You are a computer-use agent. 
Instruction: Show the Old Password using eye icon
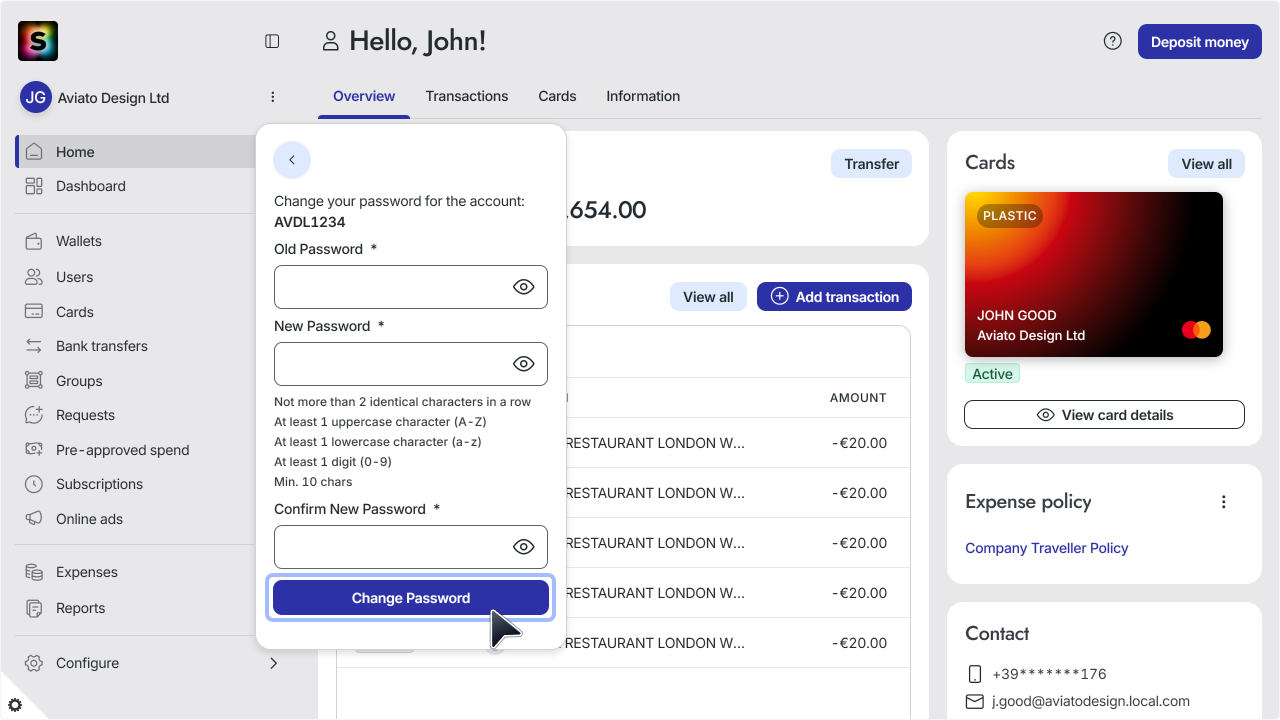coord(523,287)
